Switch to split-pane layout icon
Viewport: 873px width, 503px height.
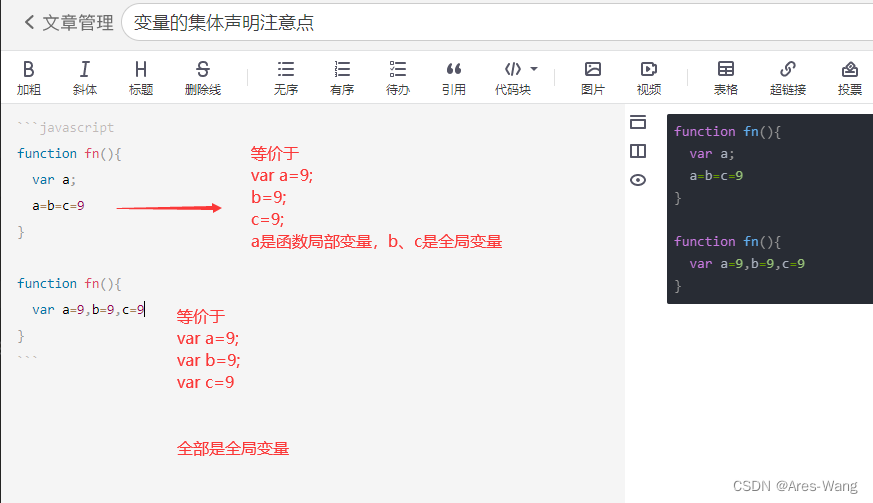pyautogui.click(x=638, y=151)
